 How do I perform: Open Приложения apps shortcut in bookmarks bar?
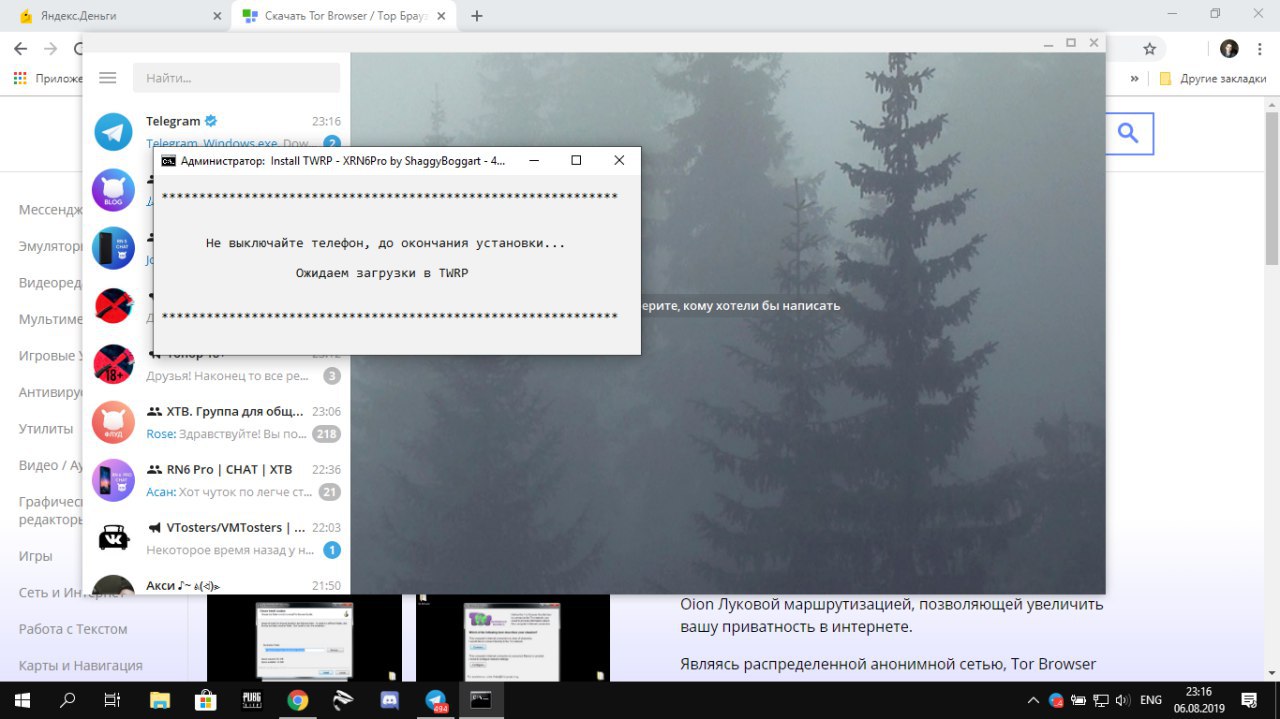pos(48,78)
